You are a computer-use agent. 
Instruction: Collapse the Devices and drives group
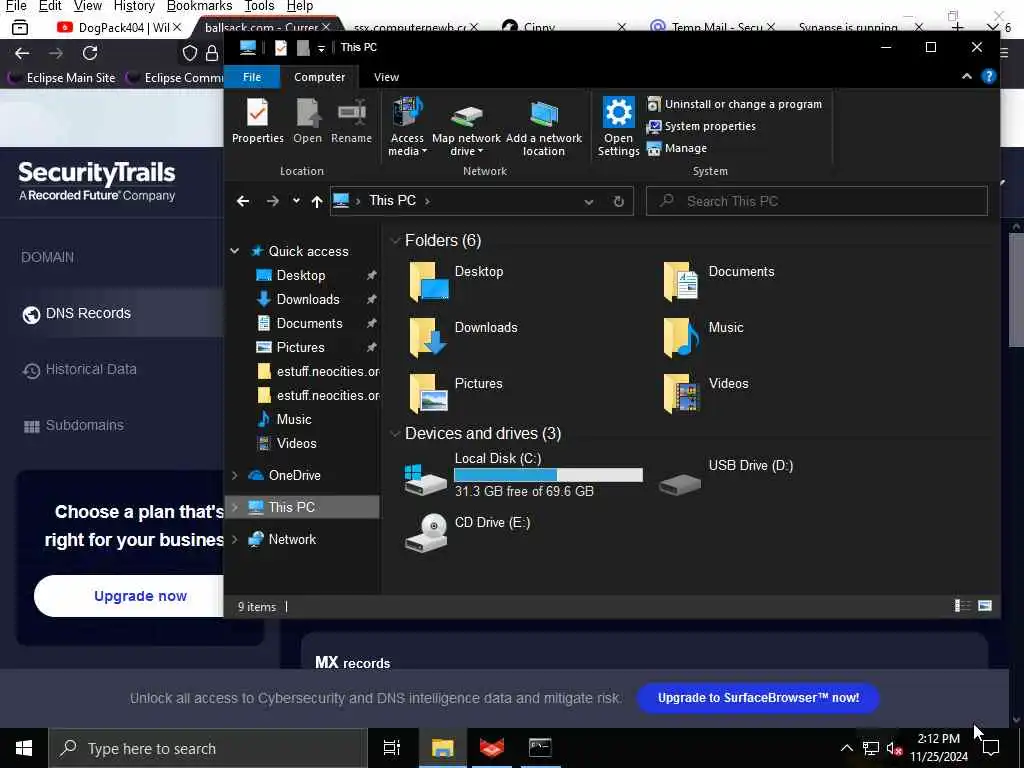point(394,434)
